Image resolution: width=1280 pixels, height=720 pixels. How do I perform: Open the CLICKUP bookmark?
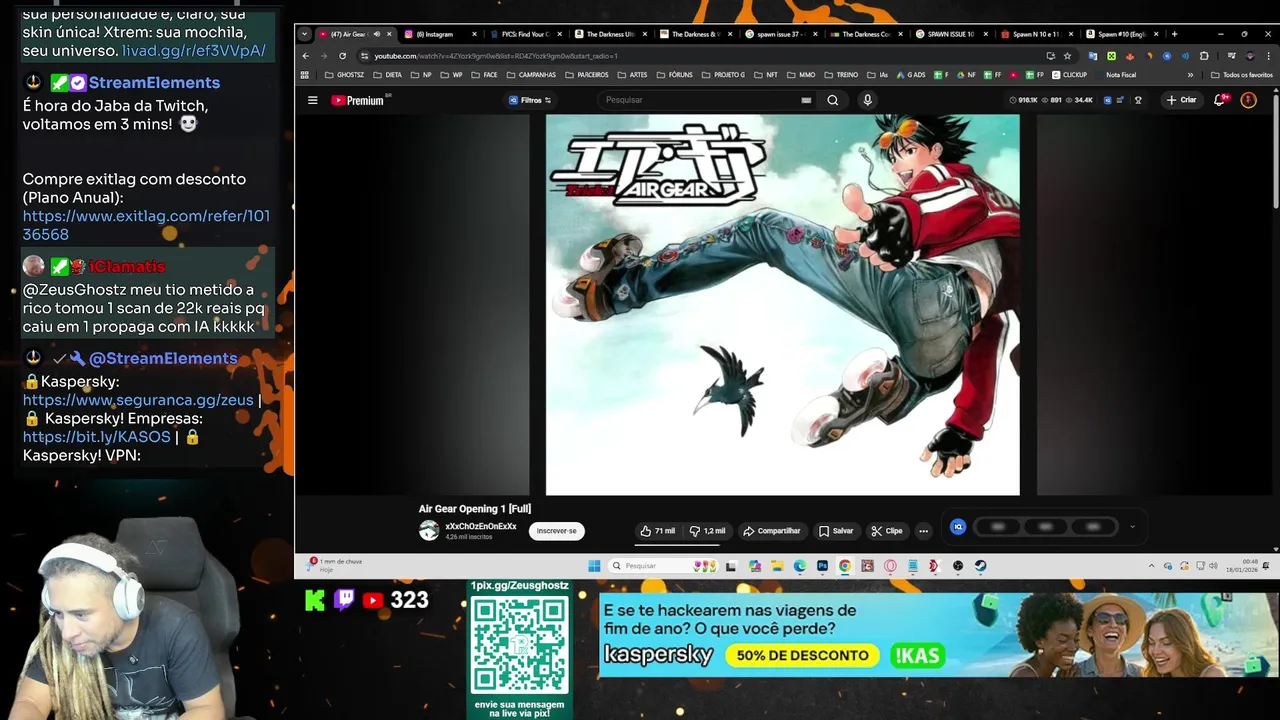pos(1069,75)
